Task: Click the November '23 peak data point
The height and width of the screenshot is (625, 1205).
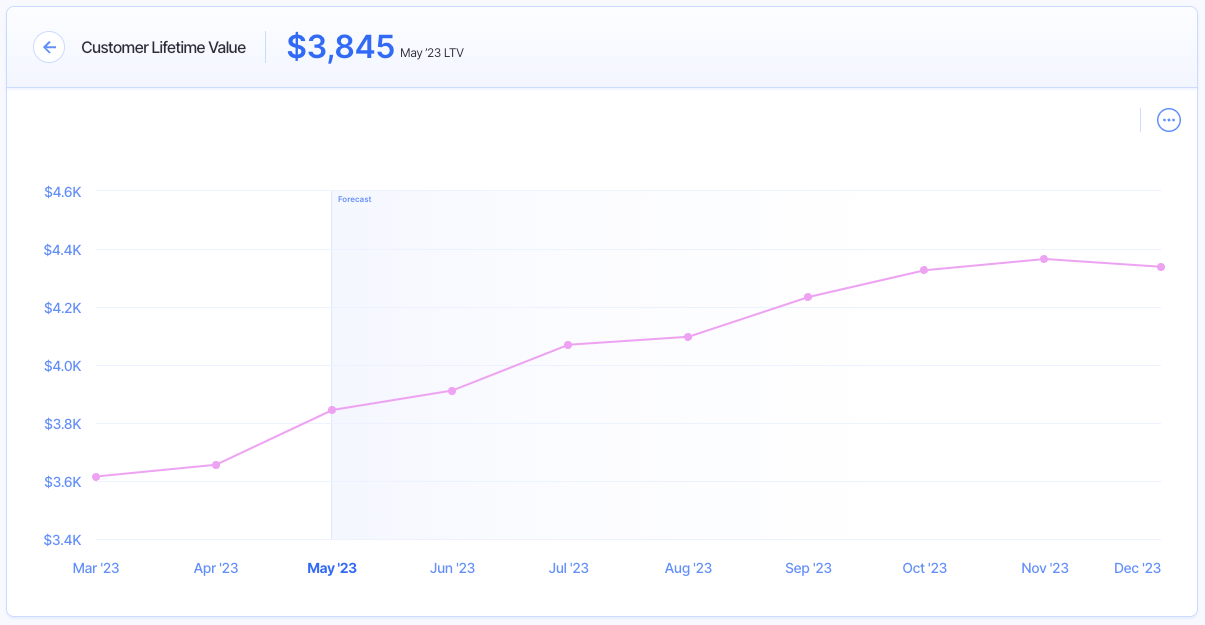Action: click(x=1043, y=258)
